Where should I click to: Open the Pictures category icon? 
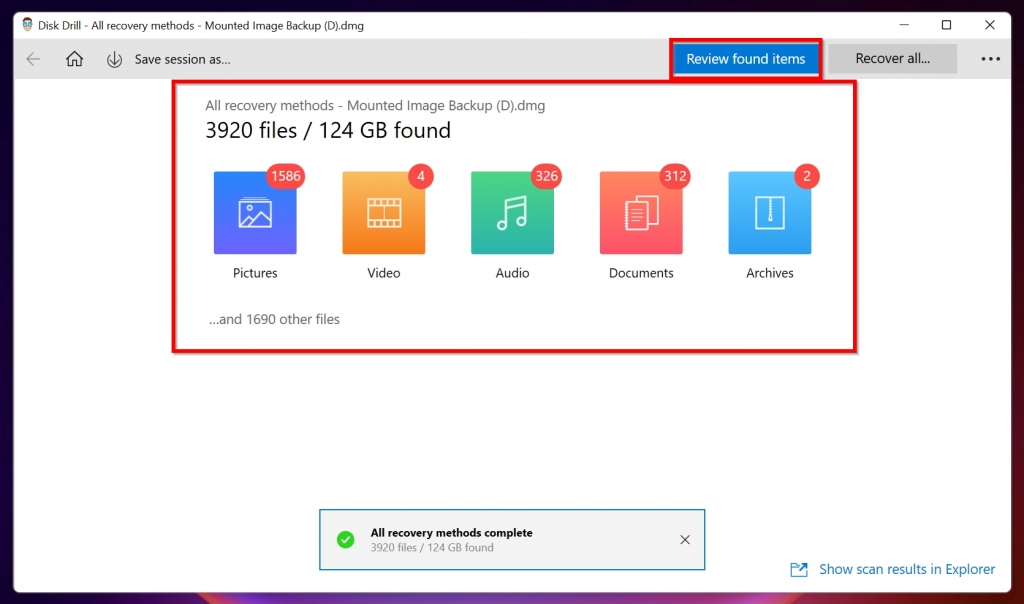[x=255, y=211]
